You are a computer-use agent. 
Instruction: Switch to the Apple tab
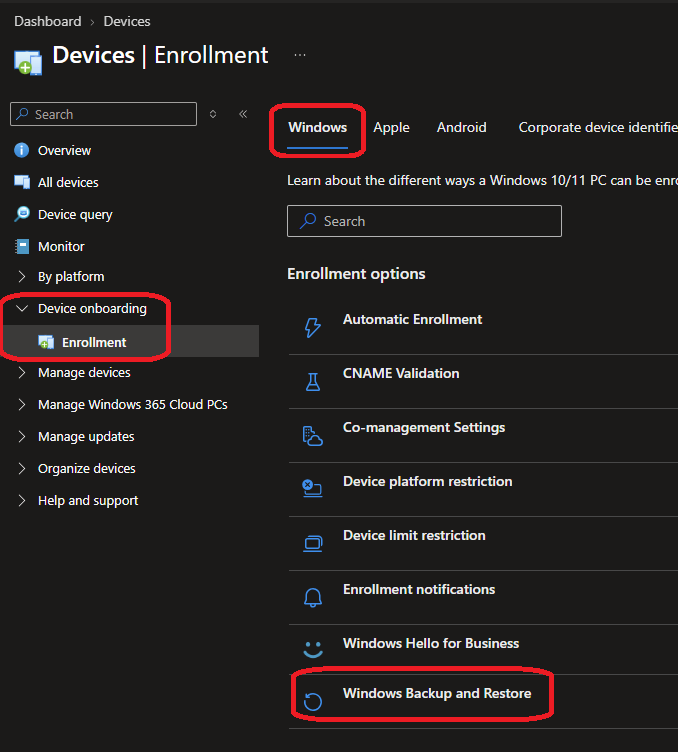(x=391, y=127)
